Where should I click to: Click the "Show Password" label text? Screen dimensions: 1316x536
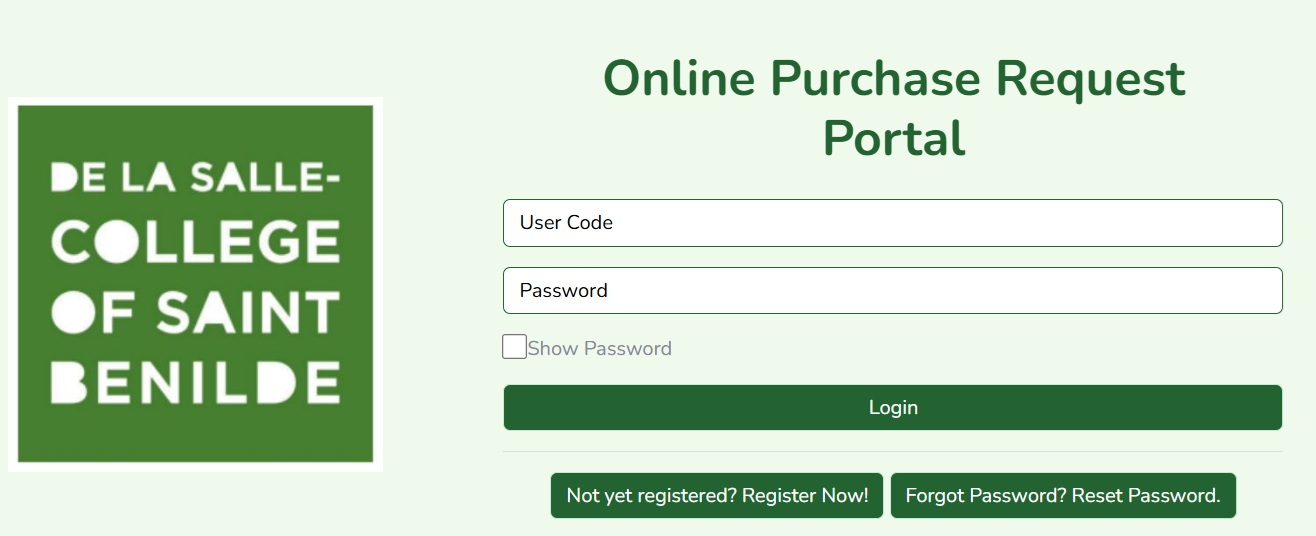tap(599, 349)
